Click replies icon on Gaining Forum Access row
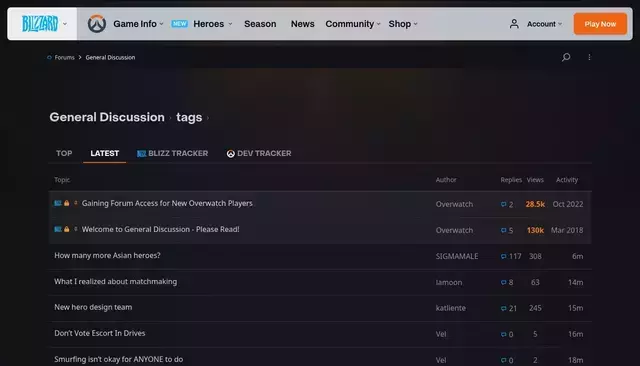The width and height of the screenshot is (640, 366). click(x=504, y=204)
